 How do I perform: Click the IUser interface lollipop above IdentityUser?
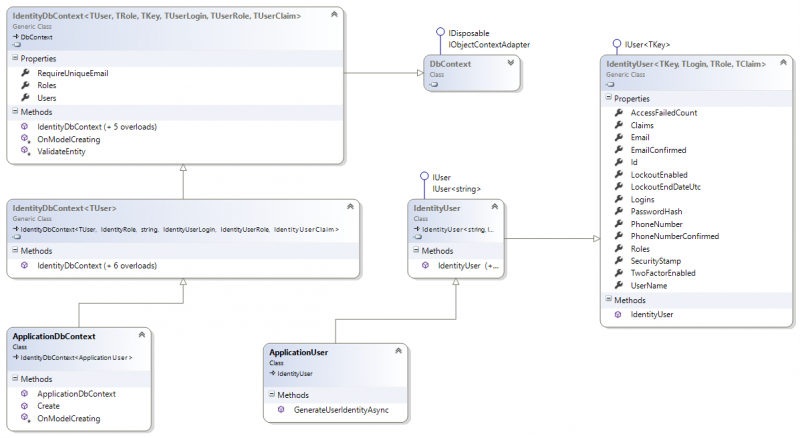click(x=424, y=176)
